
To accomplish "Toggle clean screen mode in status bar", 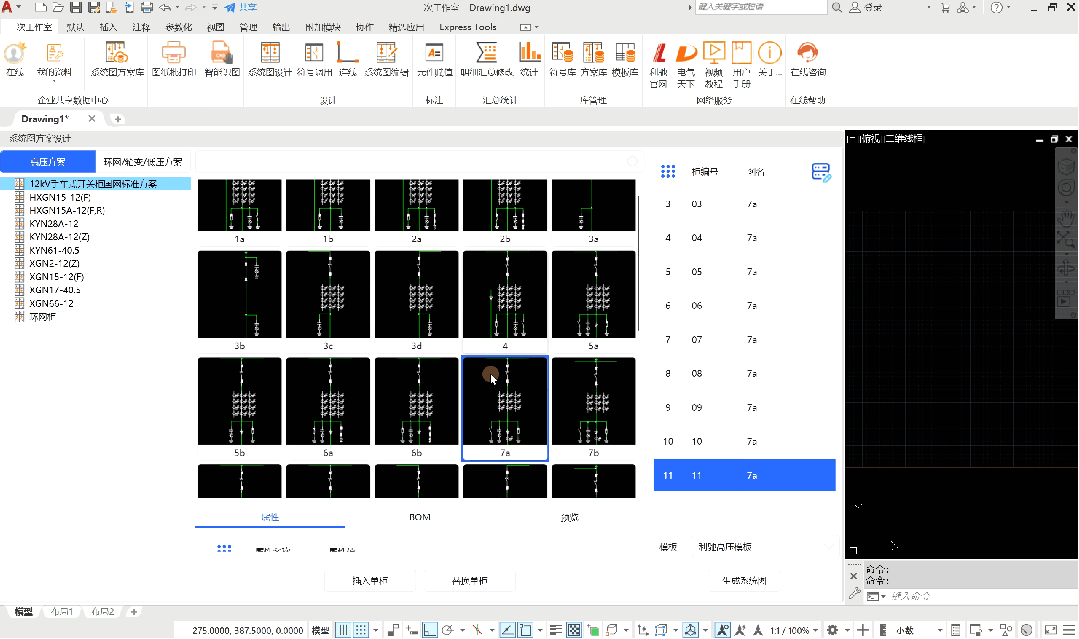I will click(1051, 630).
